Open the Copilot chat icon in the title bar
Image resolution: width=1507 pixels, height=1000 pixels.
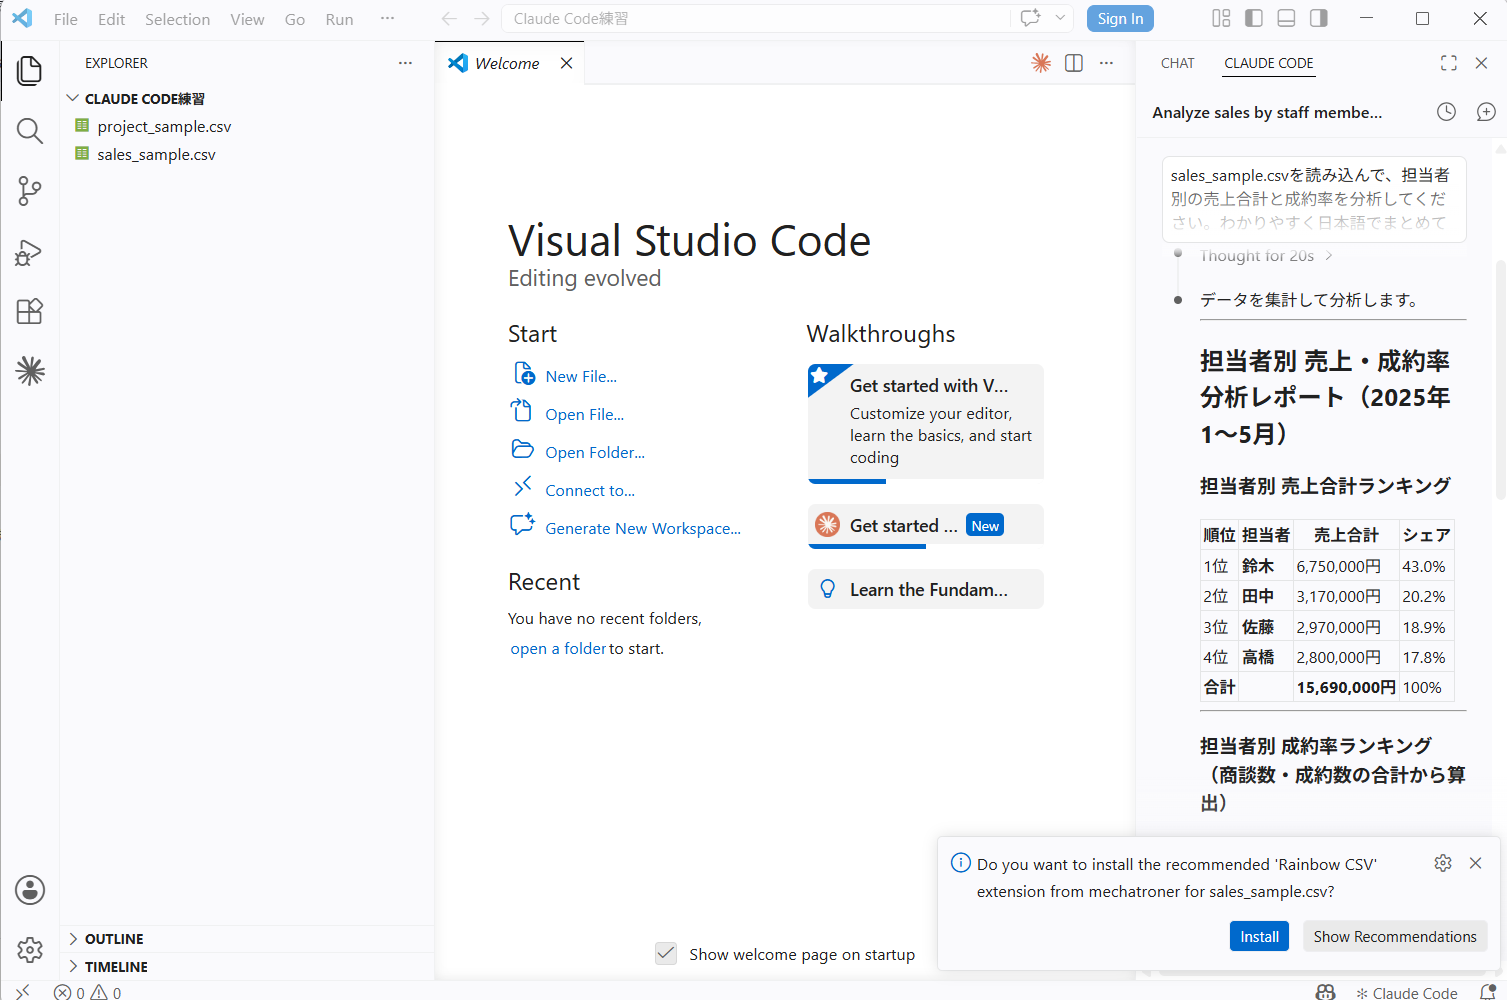[x=1030, y=18]
